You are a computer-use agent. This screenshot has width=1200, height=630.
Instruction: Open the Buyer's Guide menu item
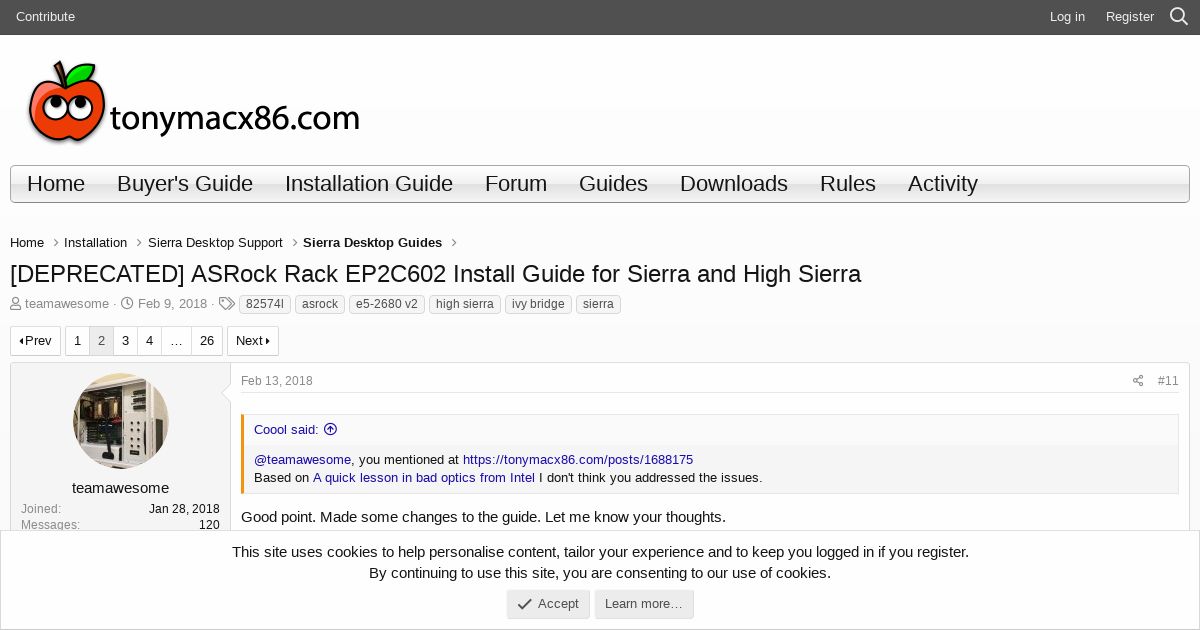(x=185, y=184)
